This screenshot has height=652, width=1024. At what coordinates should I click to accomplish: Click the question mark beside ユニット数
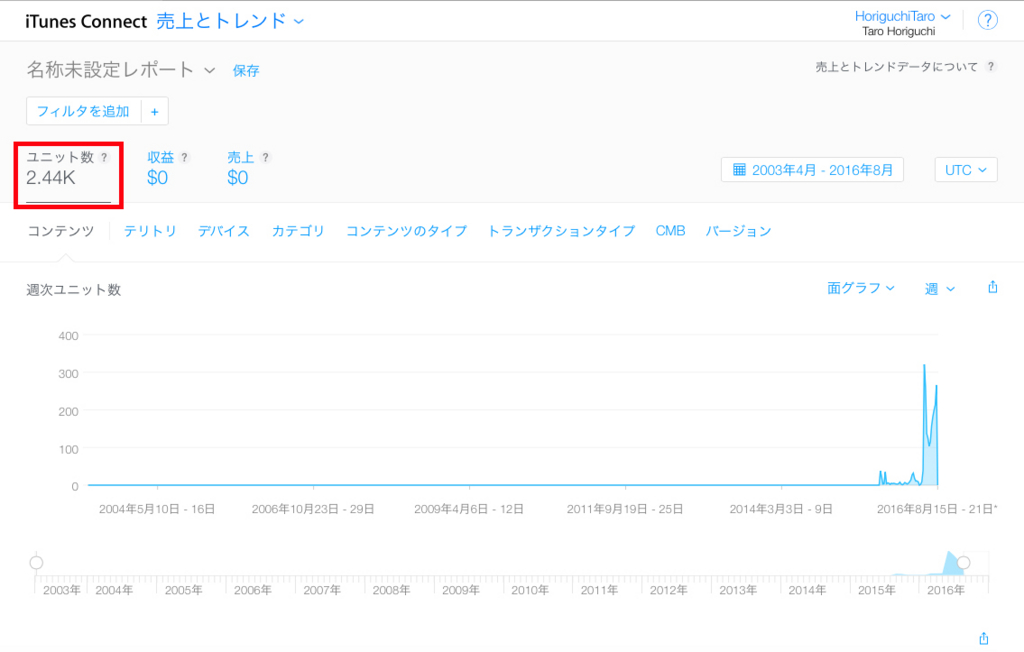coord(104,157)
